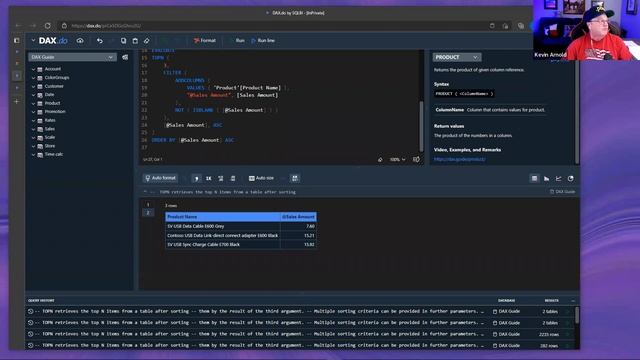
Task: Select Sales table in tree
Action: coord(49,129)
